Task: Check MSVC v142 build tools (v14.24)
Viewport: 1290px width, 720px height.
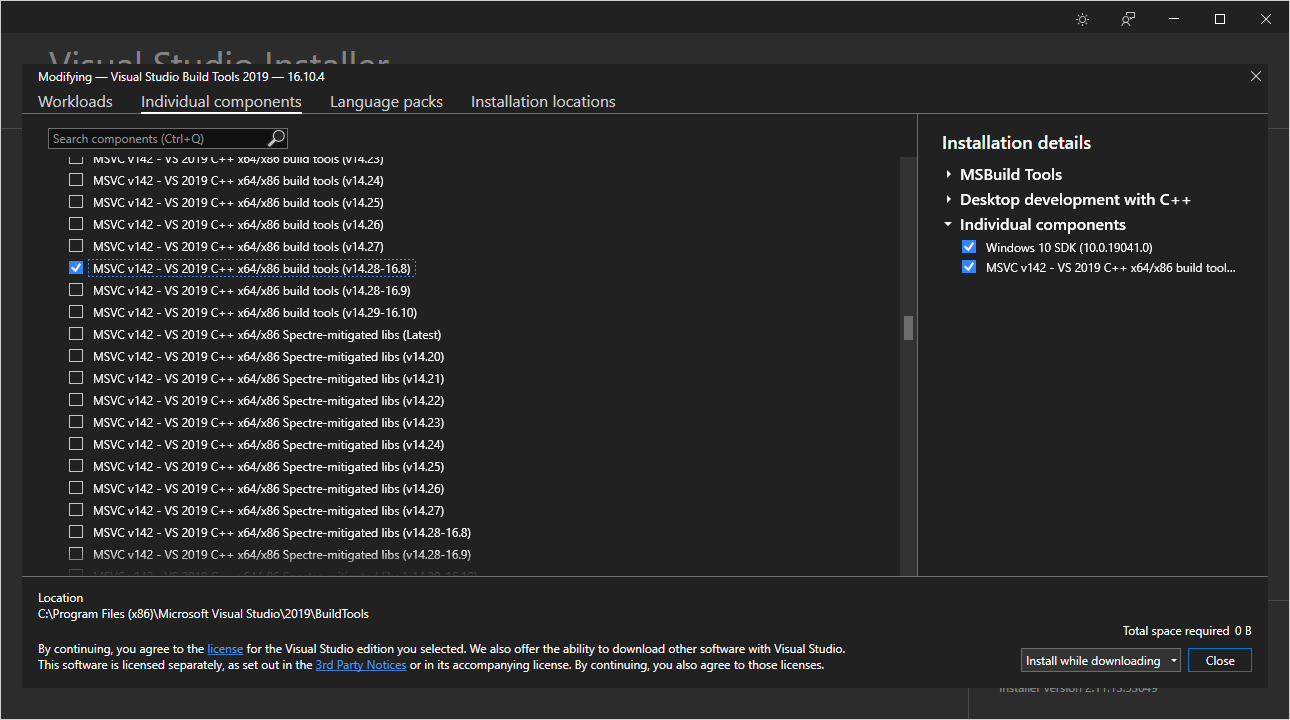Action: (x=76, y=180)
